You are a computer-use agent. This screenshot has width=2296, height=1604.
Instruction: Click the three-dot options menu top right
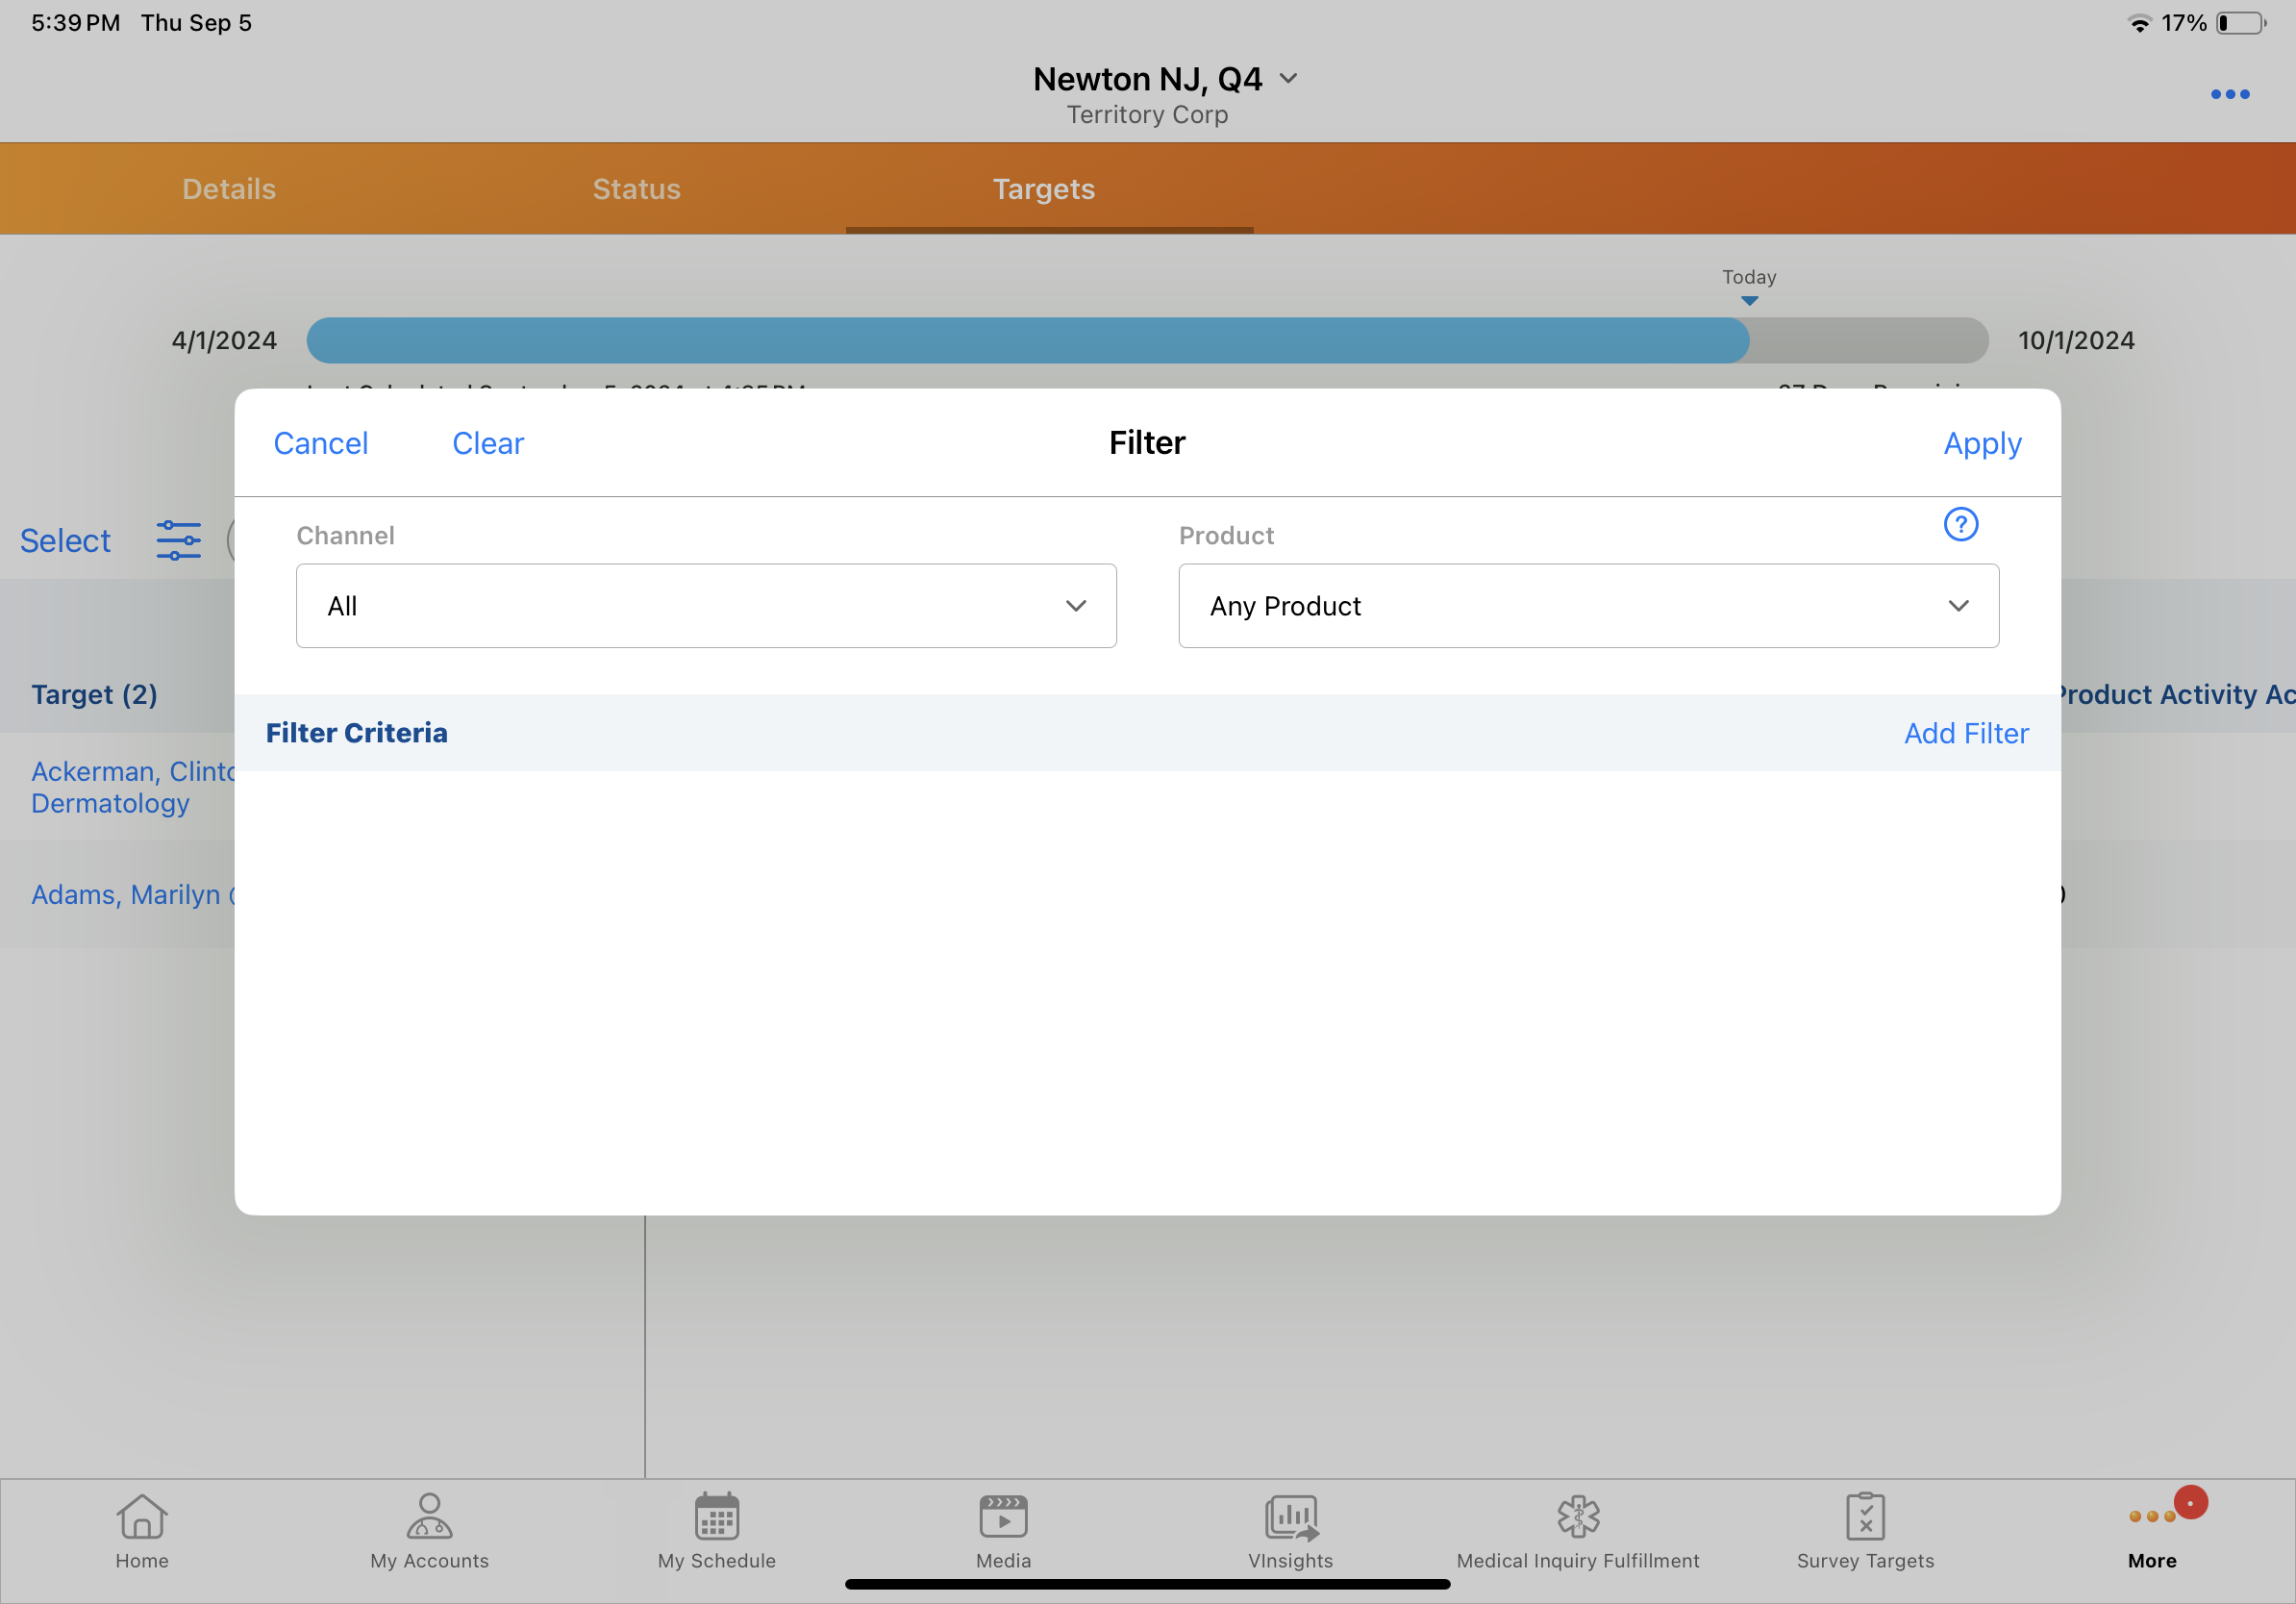tap(2229, 94)
